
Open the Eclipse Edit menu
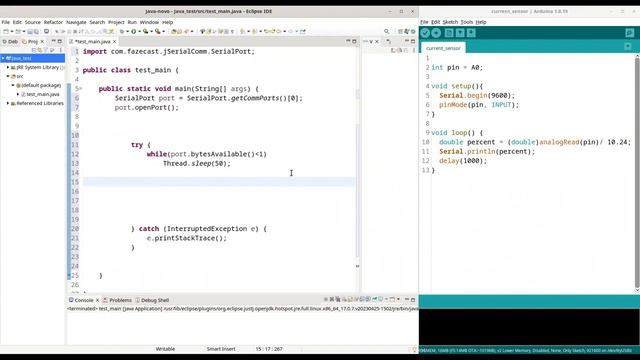pyautogui.click(x=17, y=22)
